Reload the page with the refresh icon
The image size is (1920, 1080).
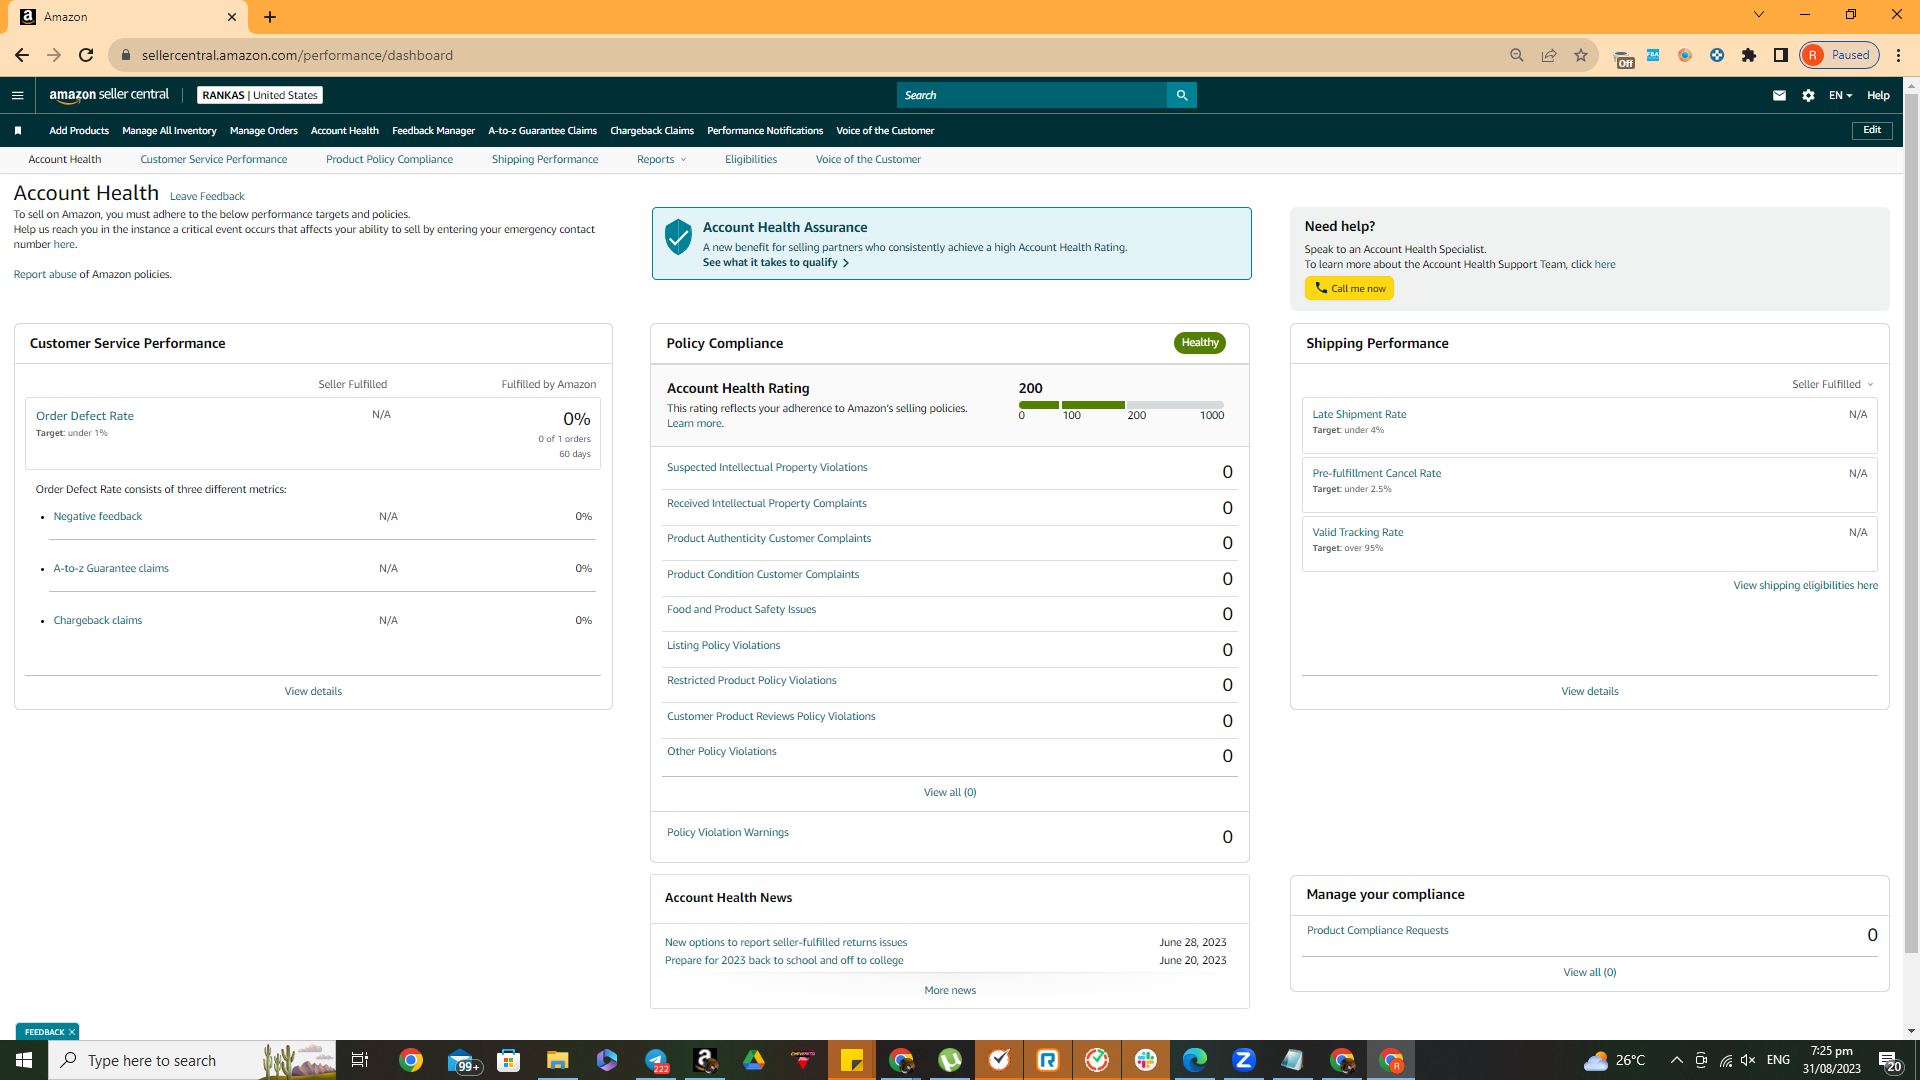tap(86, 55)
